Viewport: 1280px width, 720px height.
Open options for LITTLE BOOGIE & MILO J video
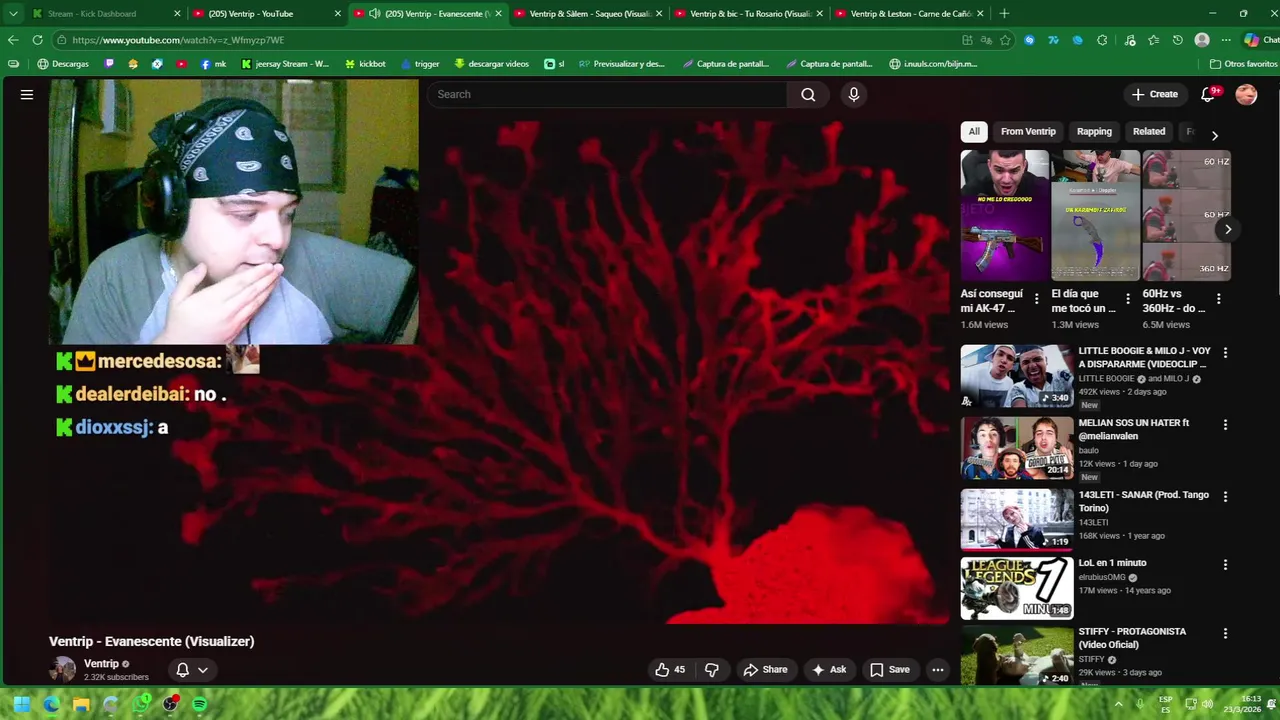click(x=1225, y=352)
